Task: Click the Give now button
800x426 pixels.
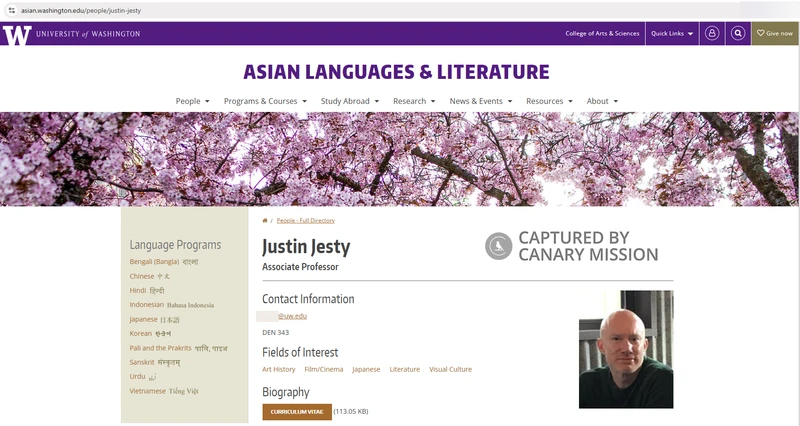Action: pyautogui.click(x=774, y=34)
